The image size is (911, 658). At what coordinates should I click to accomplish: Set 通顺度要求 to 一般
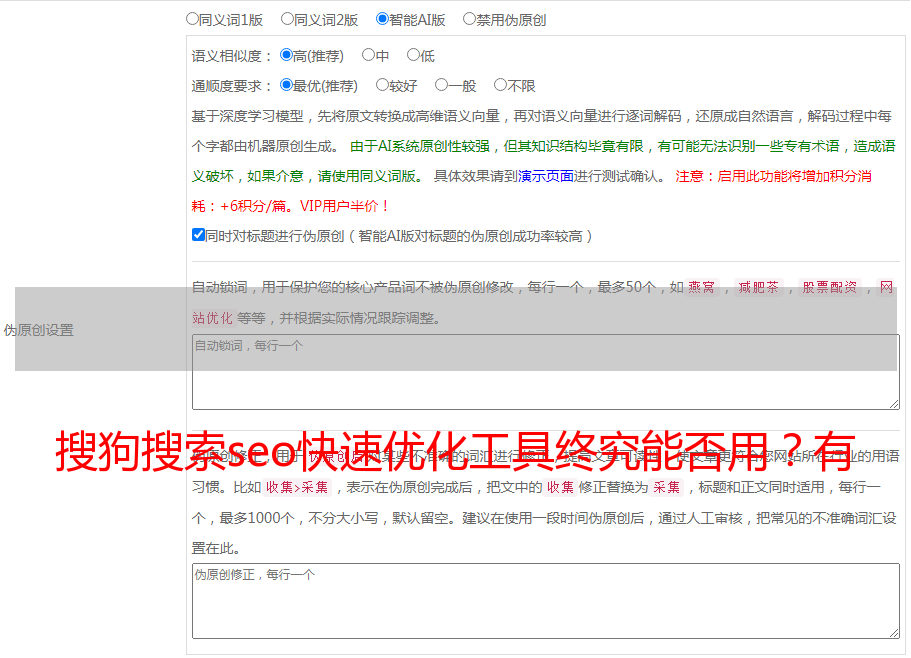(x=442, y=85)
